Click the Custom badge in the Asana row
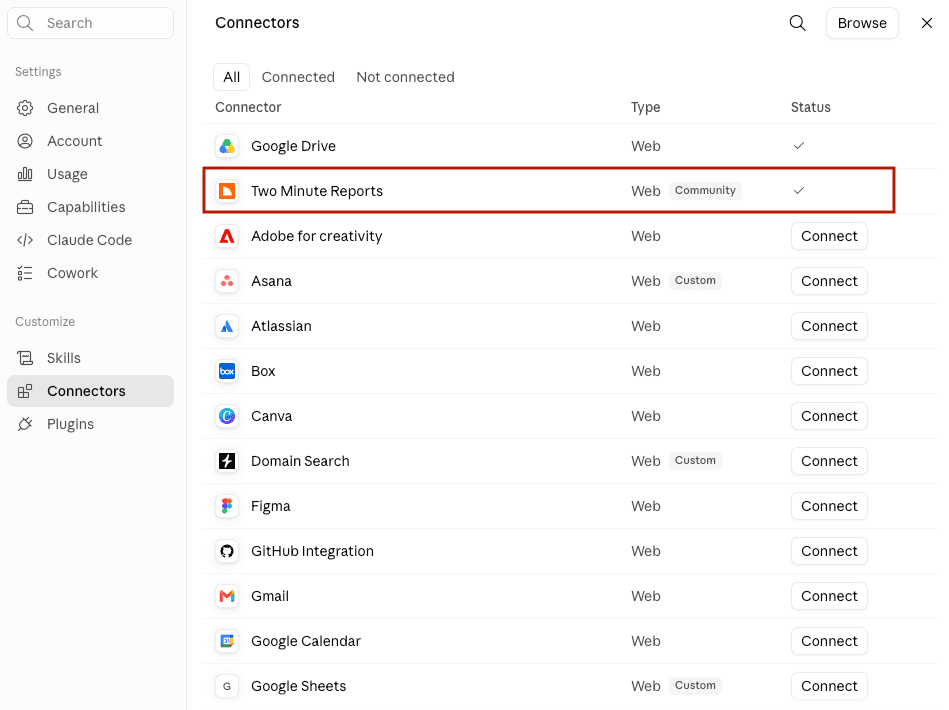Screen dimensions: 949x710 pyautogui.click(x=695, y=281)
